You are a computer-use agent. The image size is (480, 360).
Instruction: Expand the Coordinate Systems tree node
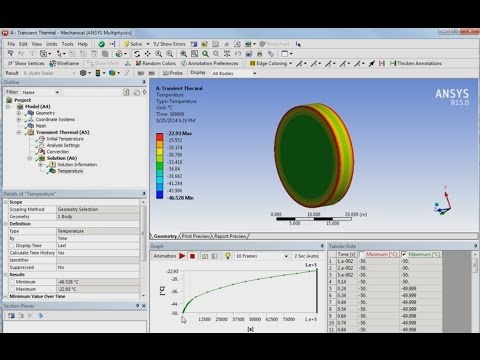[x=19, y=120]
